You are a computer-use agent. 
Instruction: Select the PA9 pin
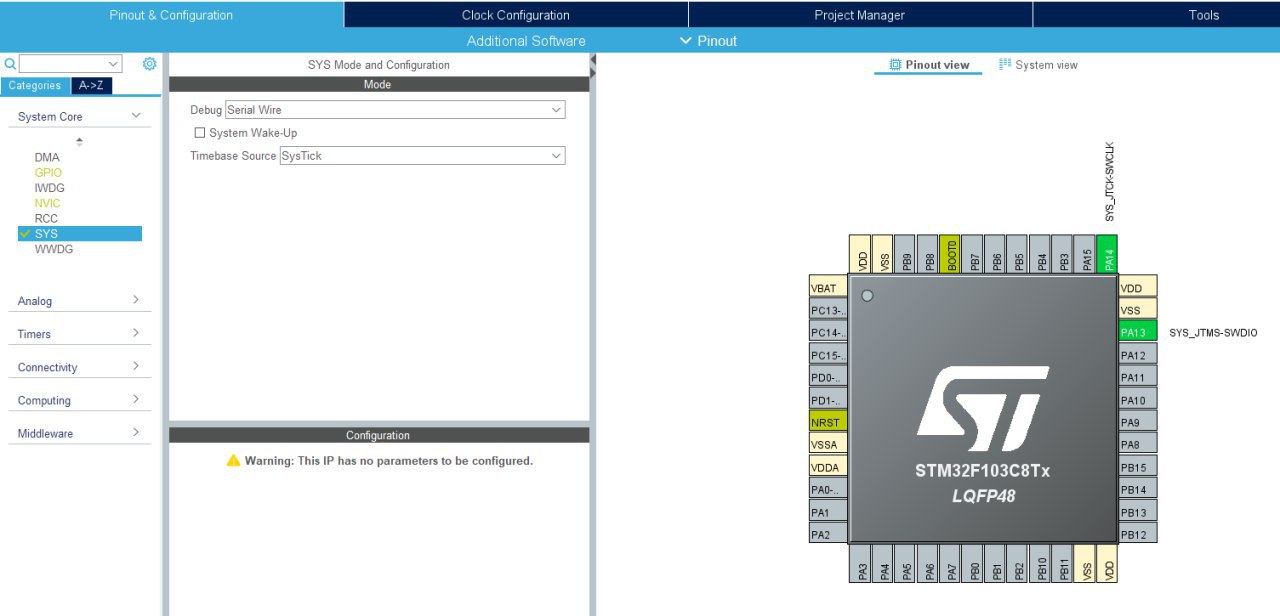click(x=1138, y=422)
